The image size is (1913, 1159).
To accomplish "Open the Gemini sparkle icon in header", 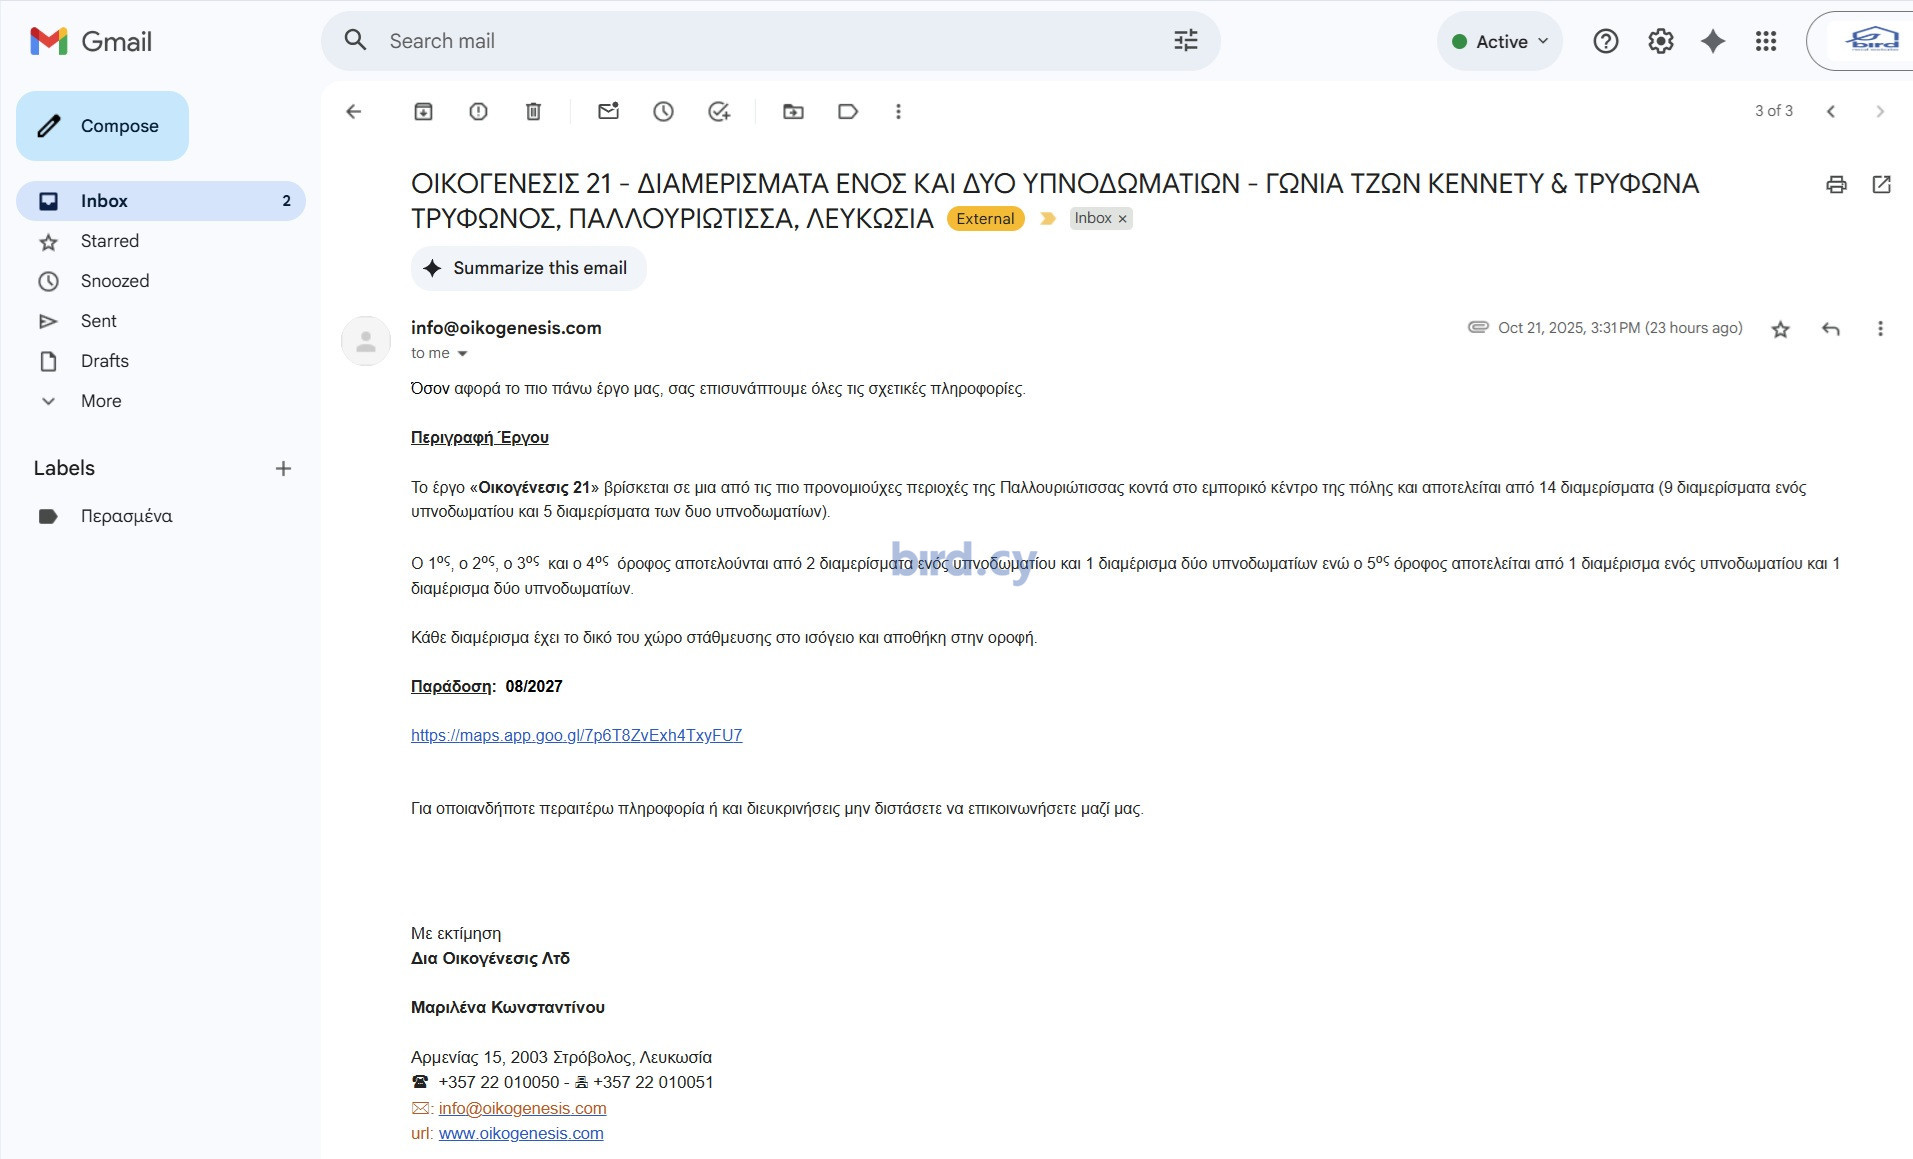I will tap(1713, 41).
